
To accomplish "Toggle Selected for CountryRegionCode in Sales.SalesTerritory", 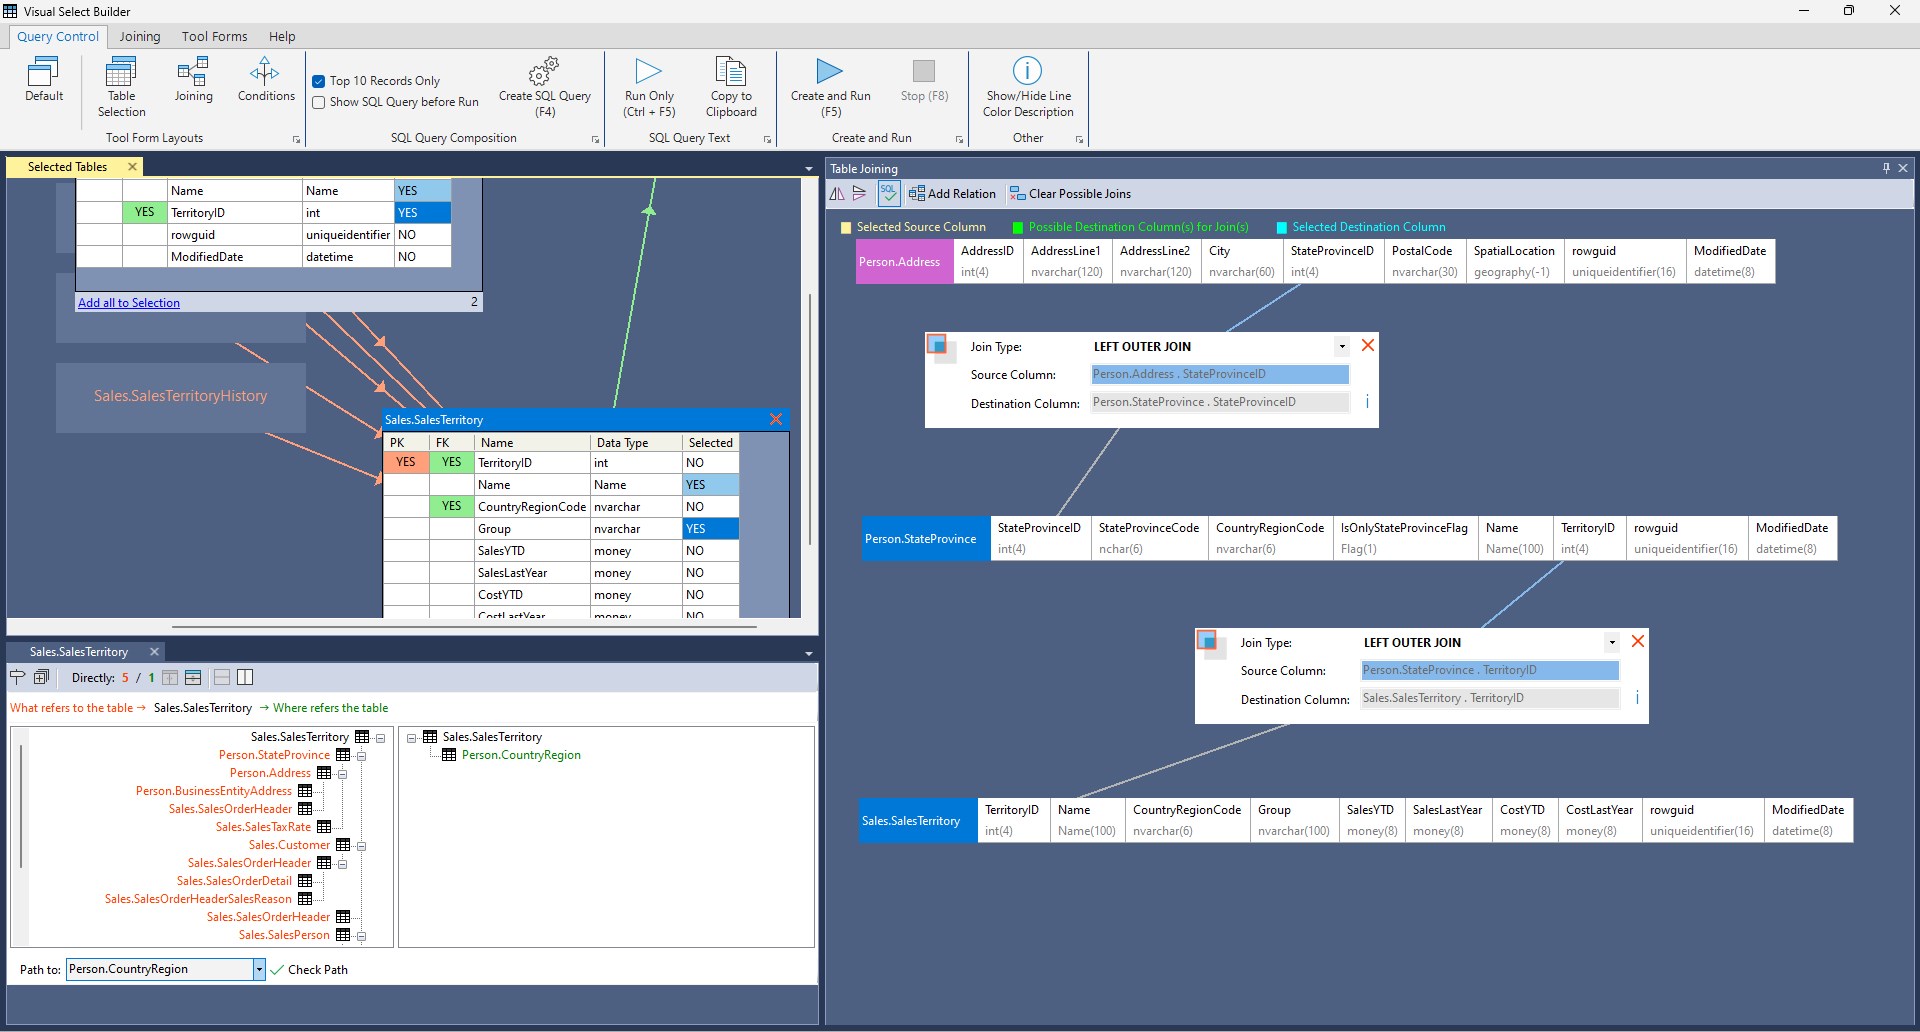I will [x=711, y=507].
